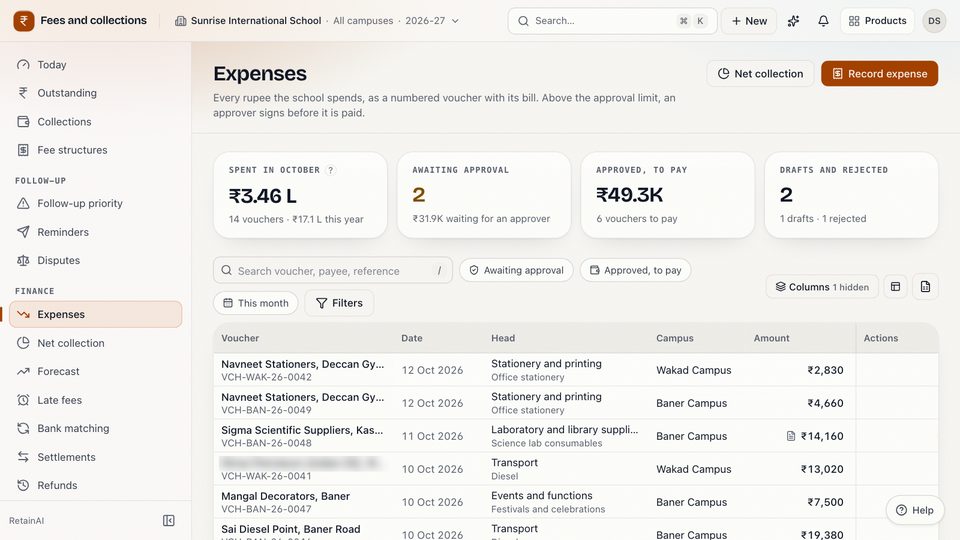Toggle the Awaiting approval filter chip
This screenshot has width=960, height=540.
point(516,270)
